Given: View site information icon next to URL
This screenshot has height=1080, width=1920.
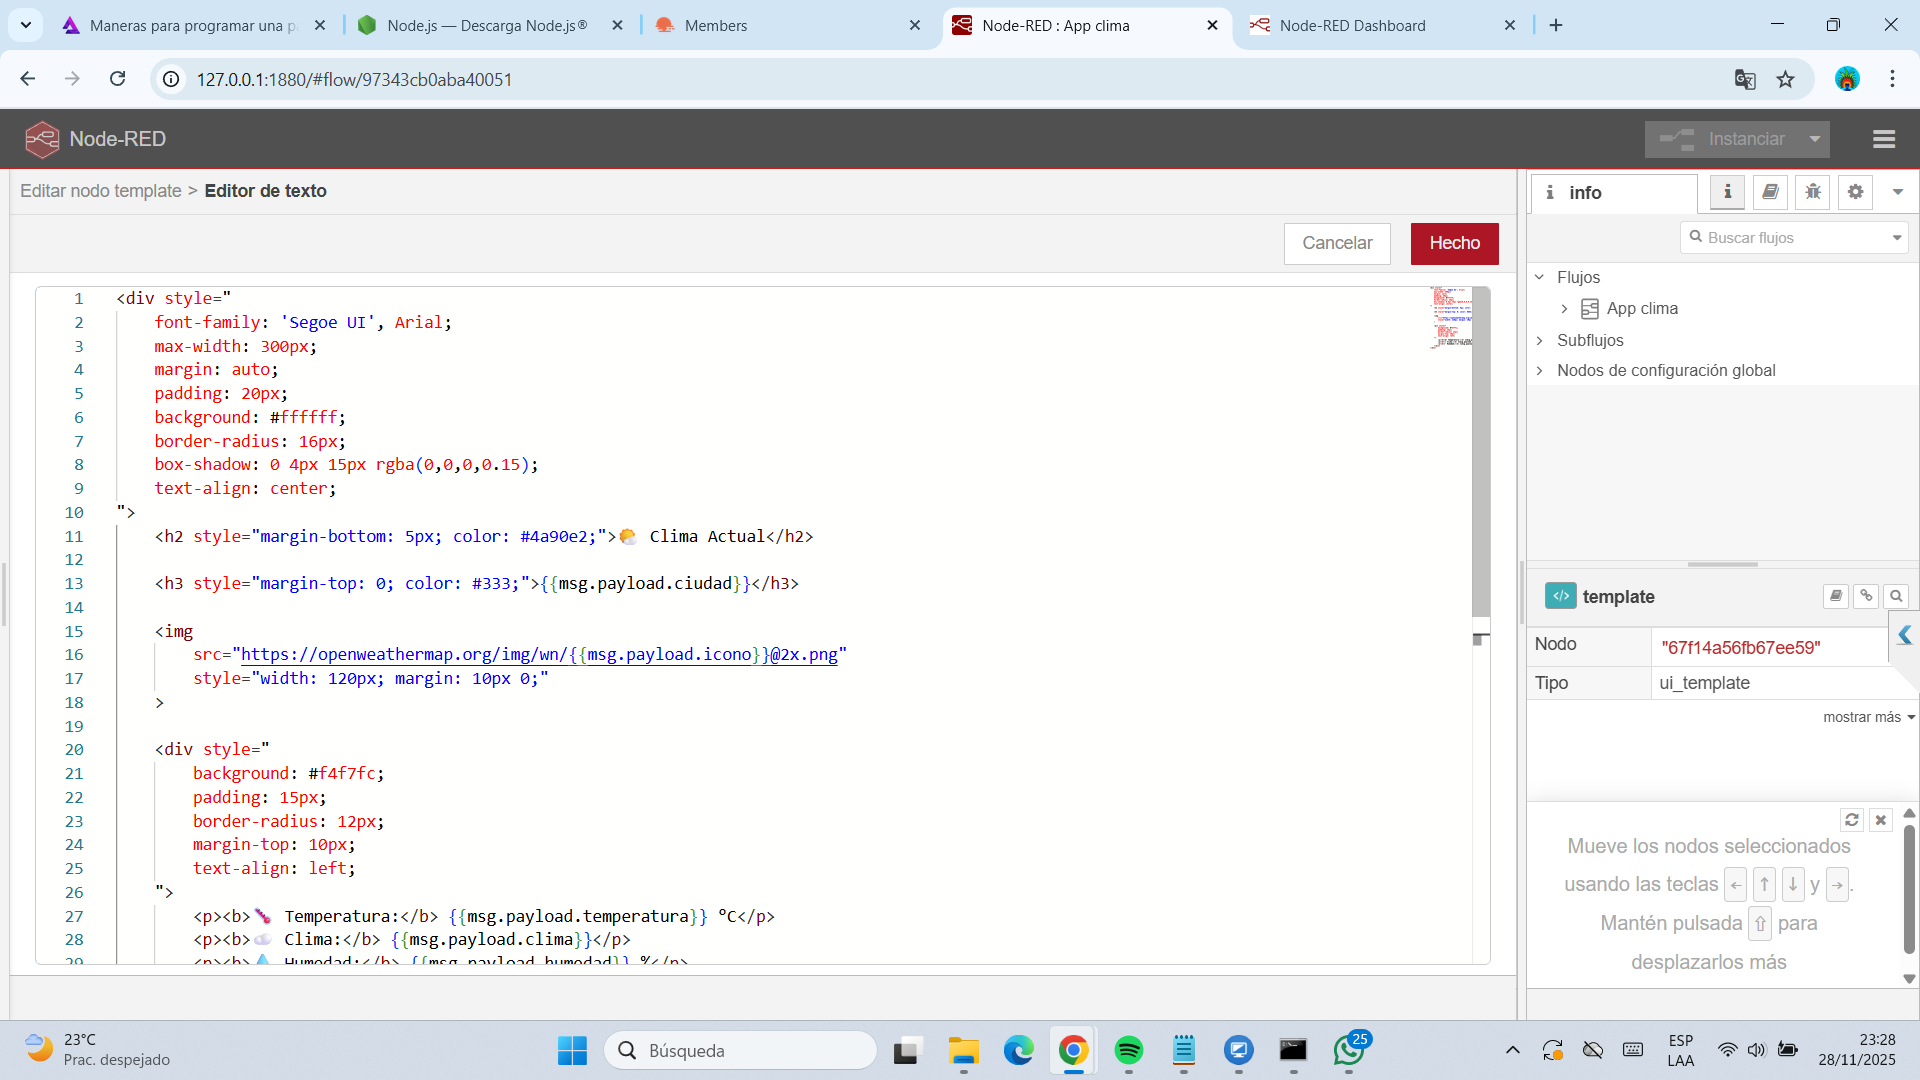Looking at the screenshot, I should pos(172,79).
